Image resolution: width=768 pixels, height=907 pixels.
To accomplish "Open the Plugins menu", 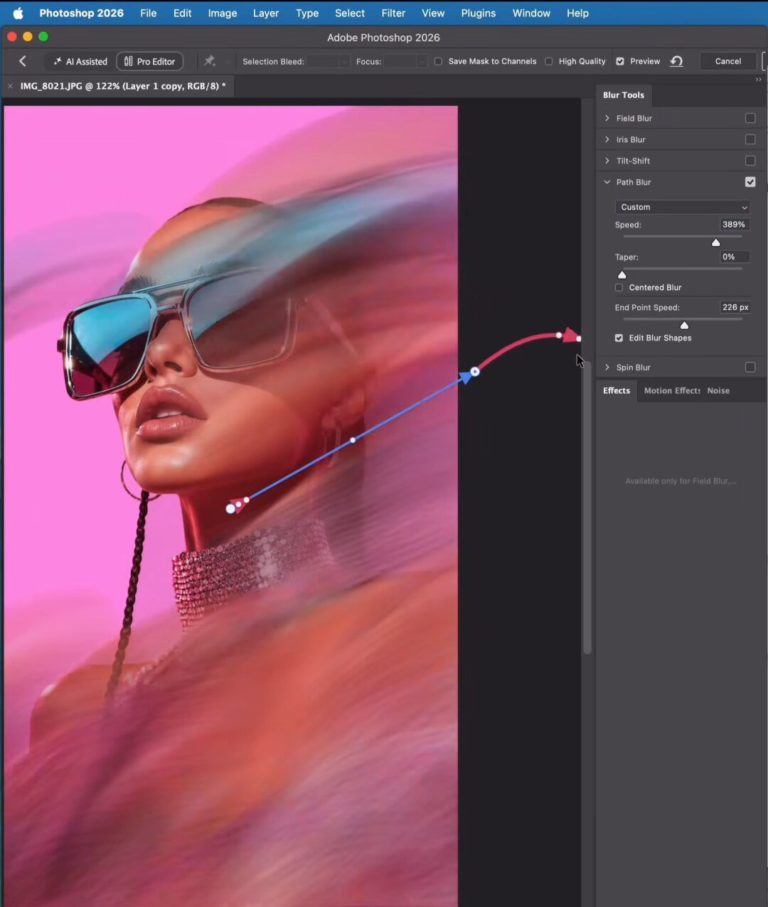I will (478, 13).
